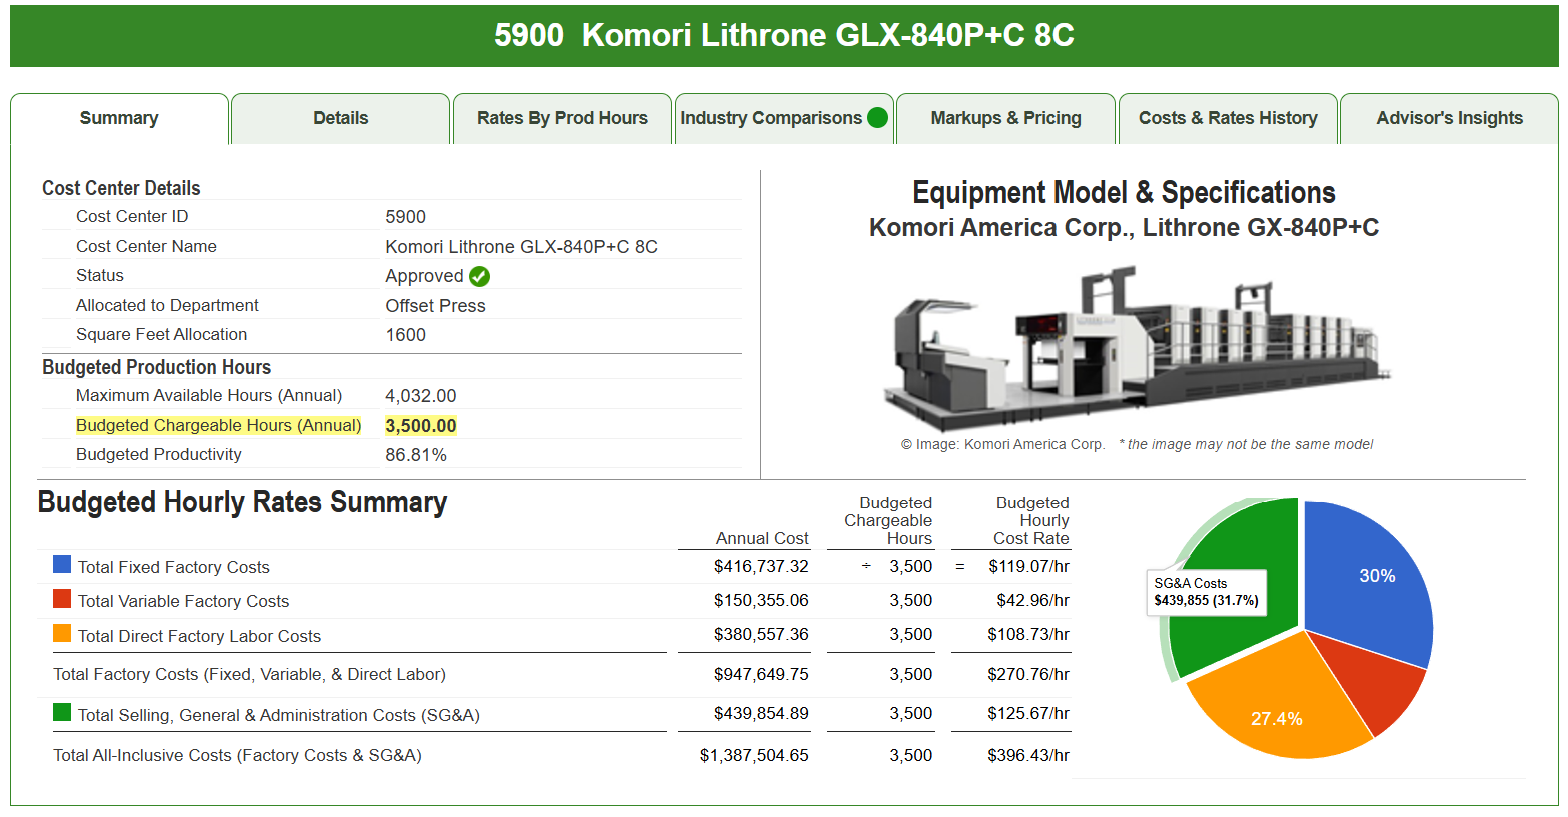Go to Industry Comparisons tab

784,118
